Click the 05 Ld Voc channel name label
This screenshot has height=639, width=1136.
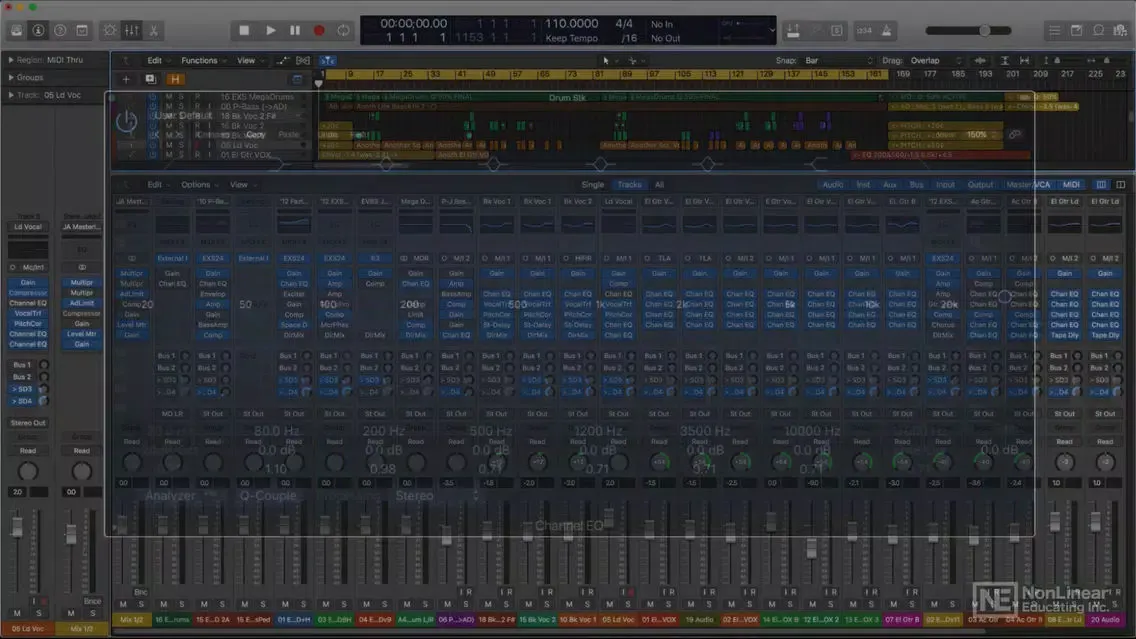[28, 629]
